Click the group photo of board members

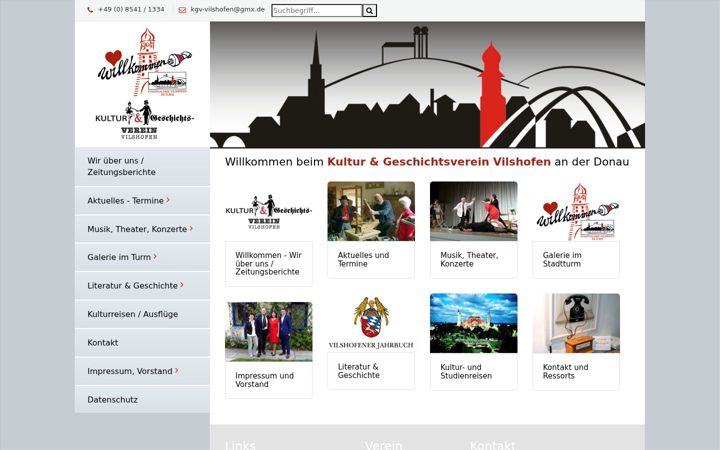(269, 332)
